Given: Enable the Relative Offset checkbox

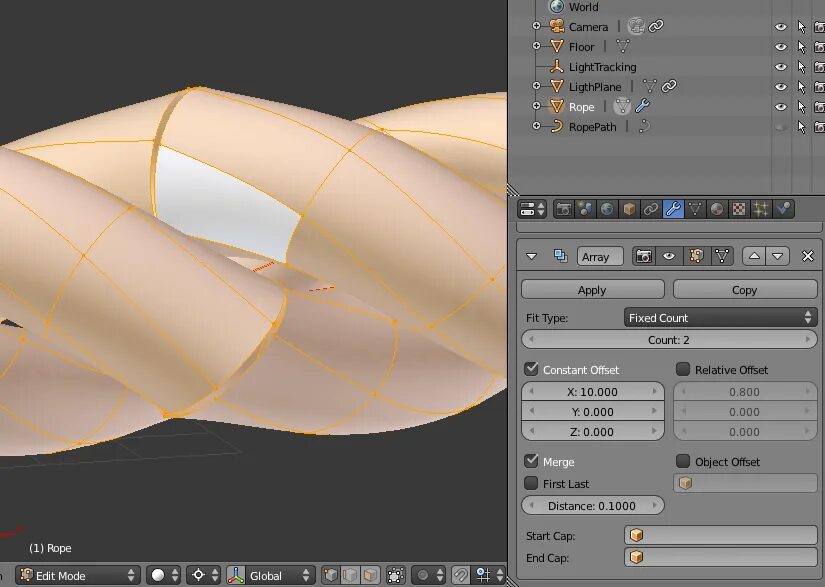Looking at the screenshot, I should pyautogui.click(x=683, y=369).
